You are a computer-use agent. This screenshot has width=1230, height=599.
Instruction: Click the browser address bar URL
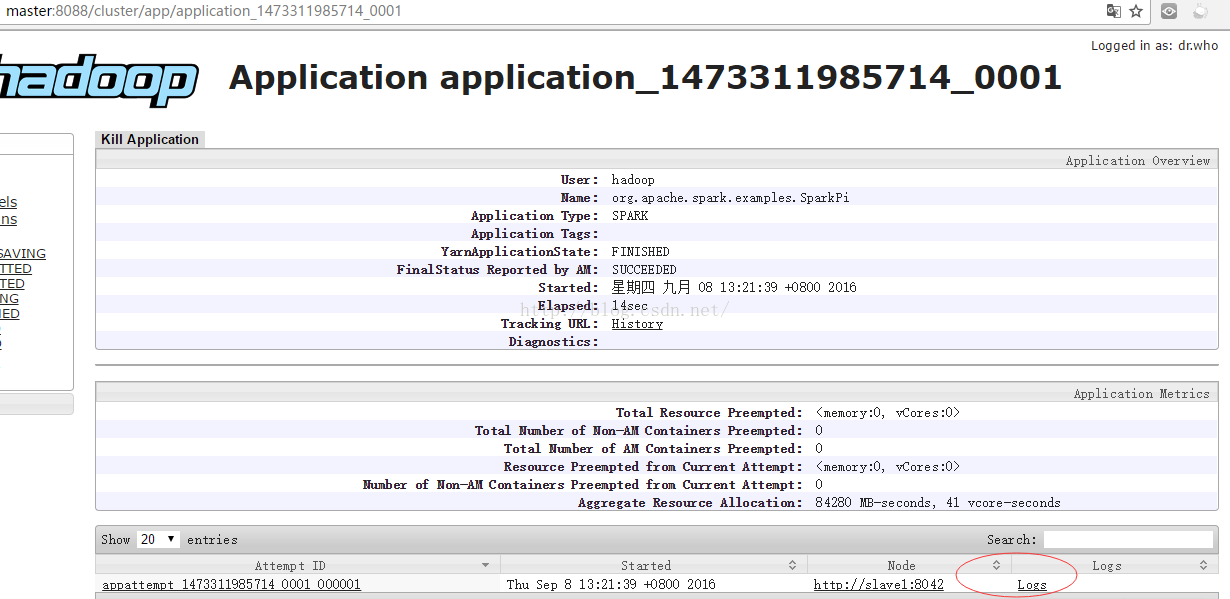click(203, 11)
